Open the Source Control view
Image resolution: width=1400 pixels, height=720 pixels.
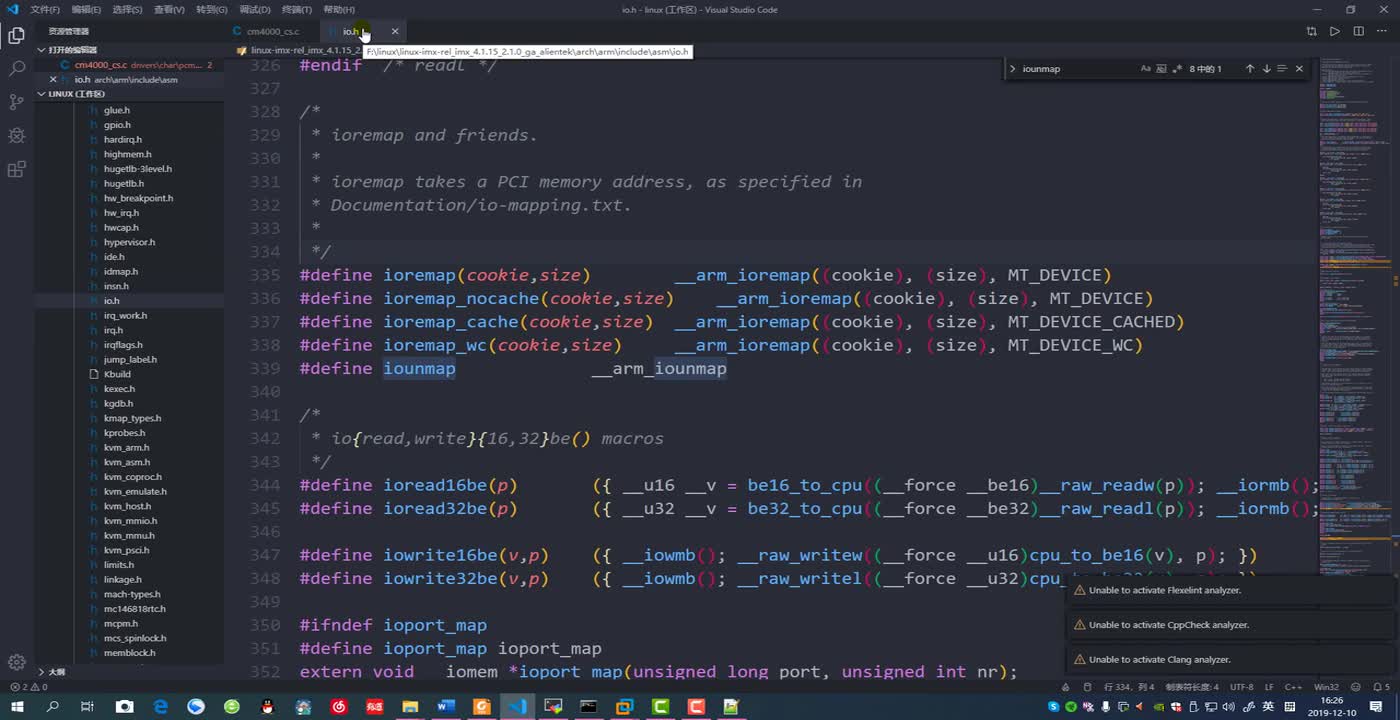[16, 102]
